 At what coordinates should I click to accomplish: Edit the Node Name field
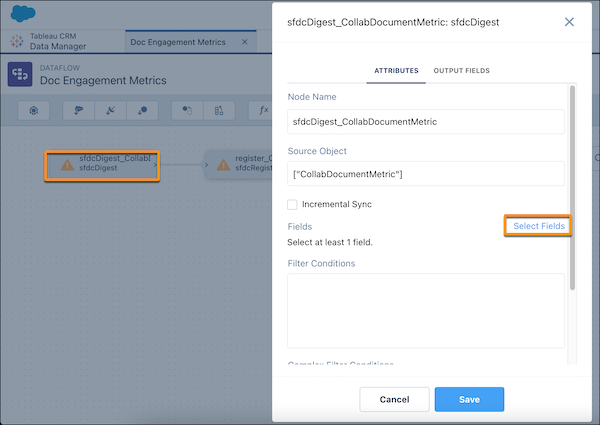(x=426, y=122)
